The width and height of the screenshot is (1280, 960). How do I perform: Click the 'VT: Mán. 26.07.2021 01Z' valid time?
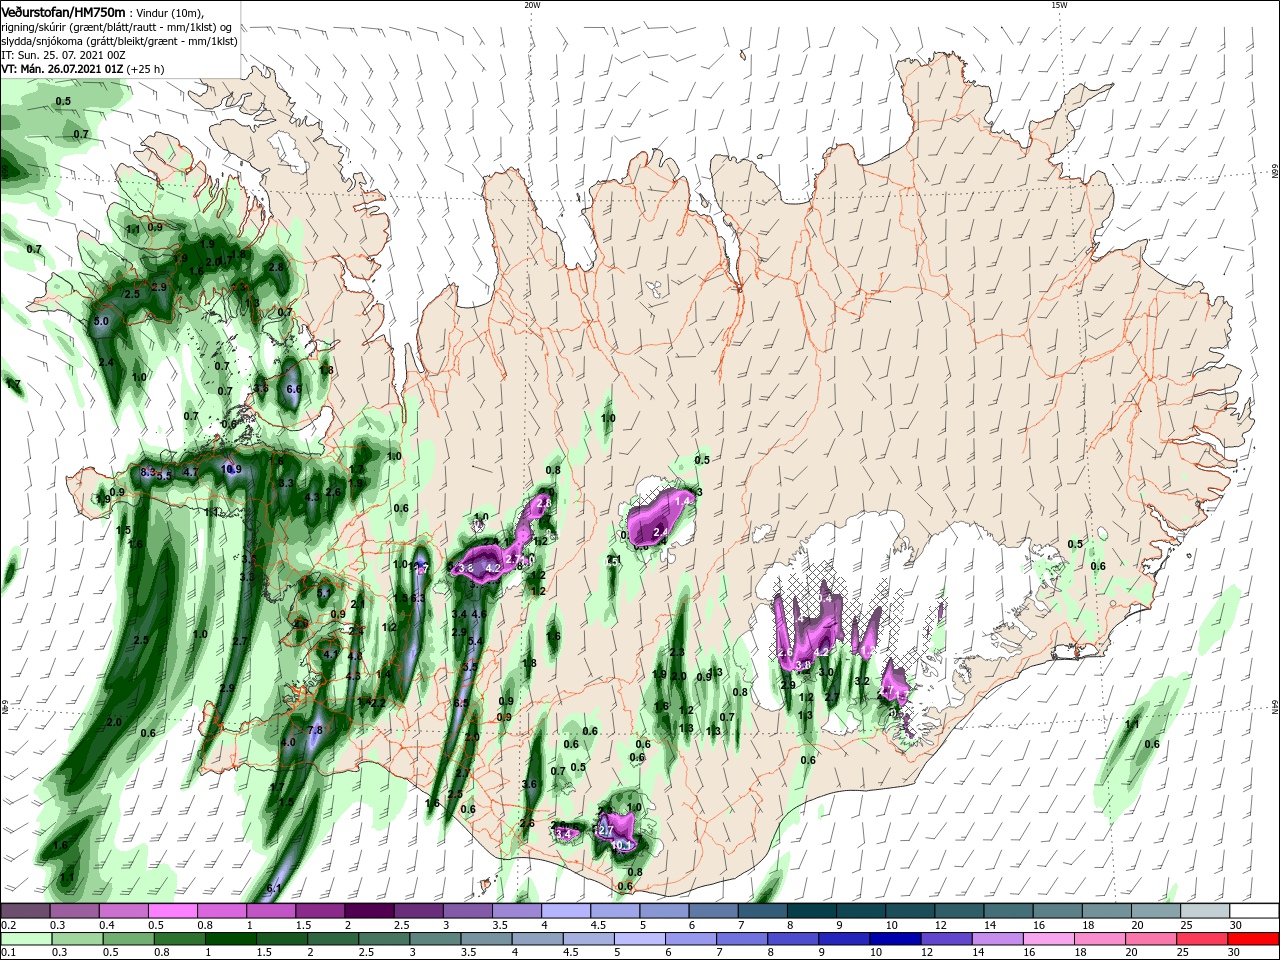pyautogui.click(x=62, y=69)
